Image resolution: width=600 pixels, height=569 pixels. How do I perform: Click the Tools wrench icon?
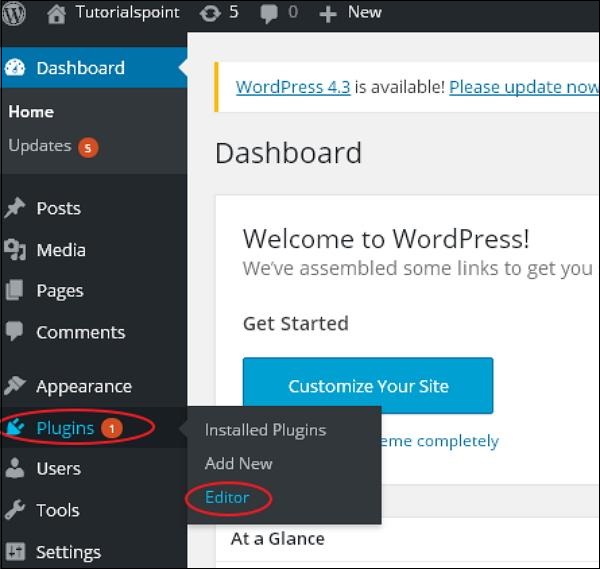[15, 510]
